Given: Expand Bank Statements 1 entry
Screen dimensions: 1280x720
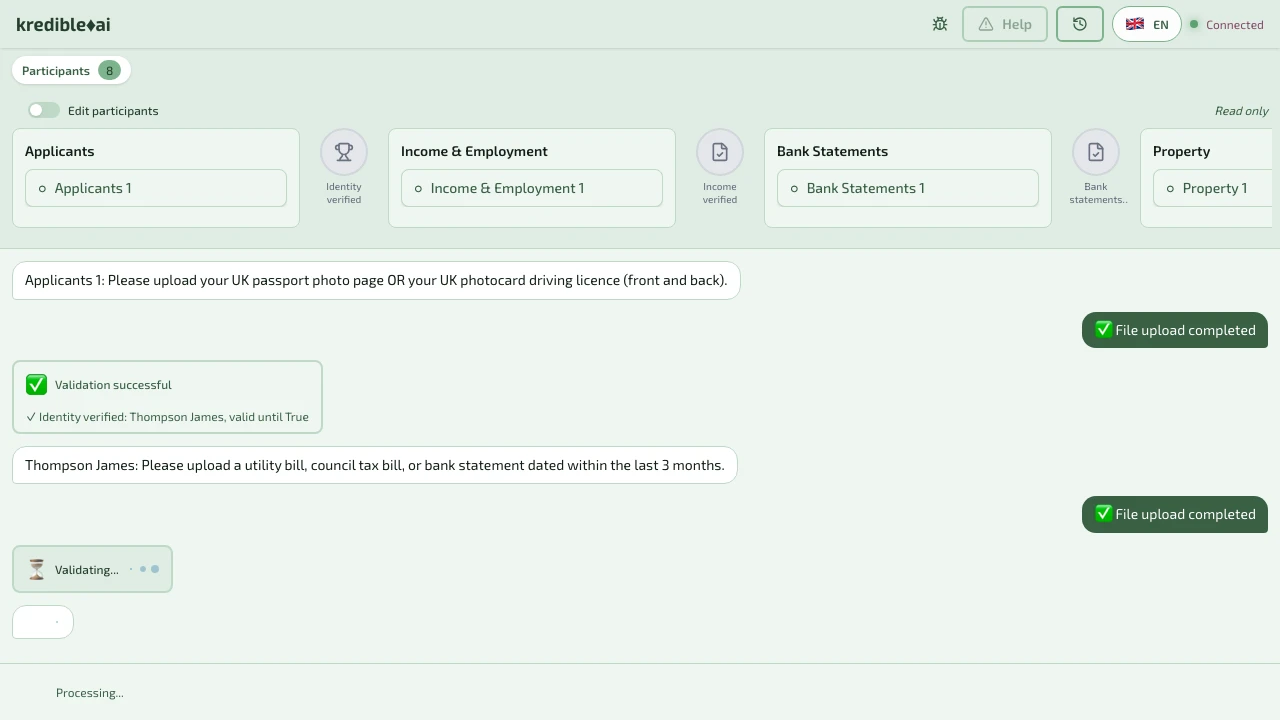Looking at the screenshot, I should [x=908, y=188].
